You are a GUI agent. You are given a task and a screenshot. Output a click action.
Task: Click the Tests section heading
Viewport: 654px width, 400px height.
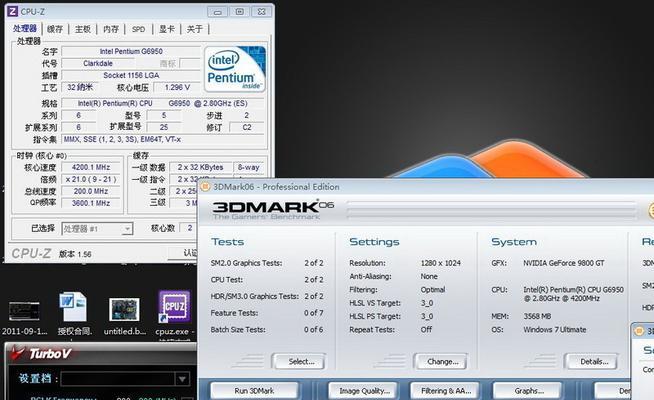(227, 242)
